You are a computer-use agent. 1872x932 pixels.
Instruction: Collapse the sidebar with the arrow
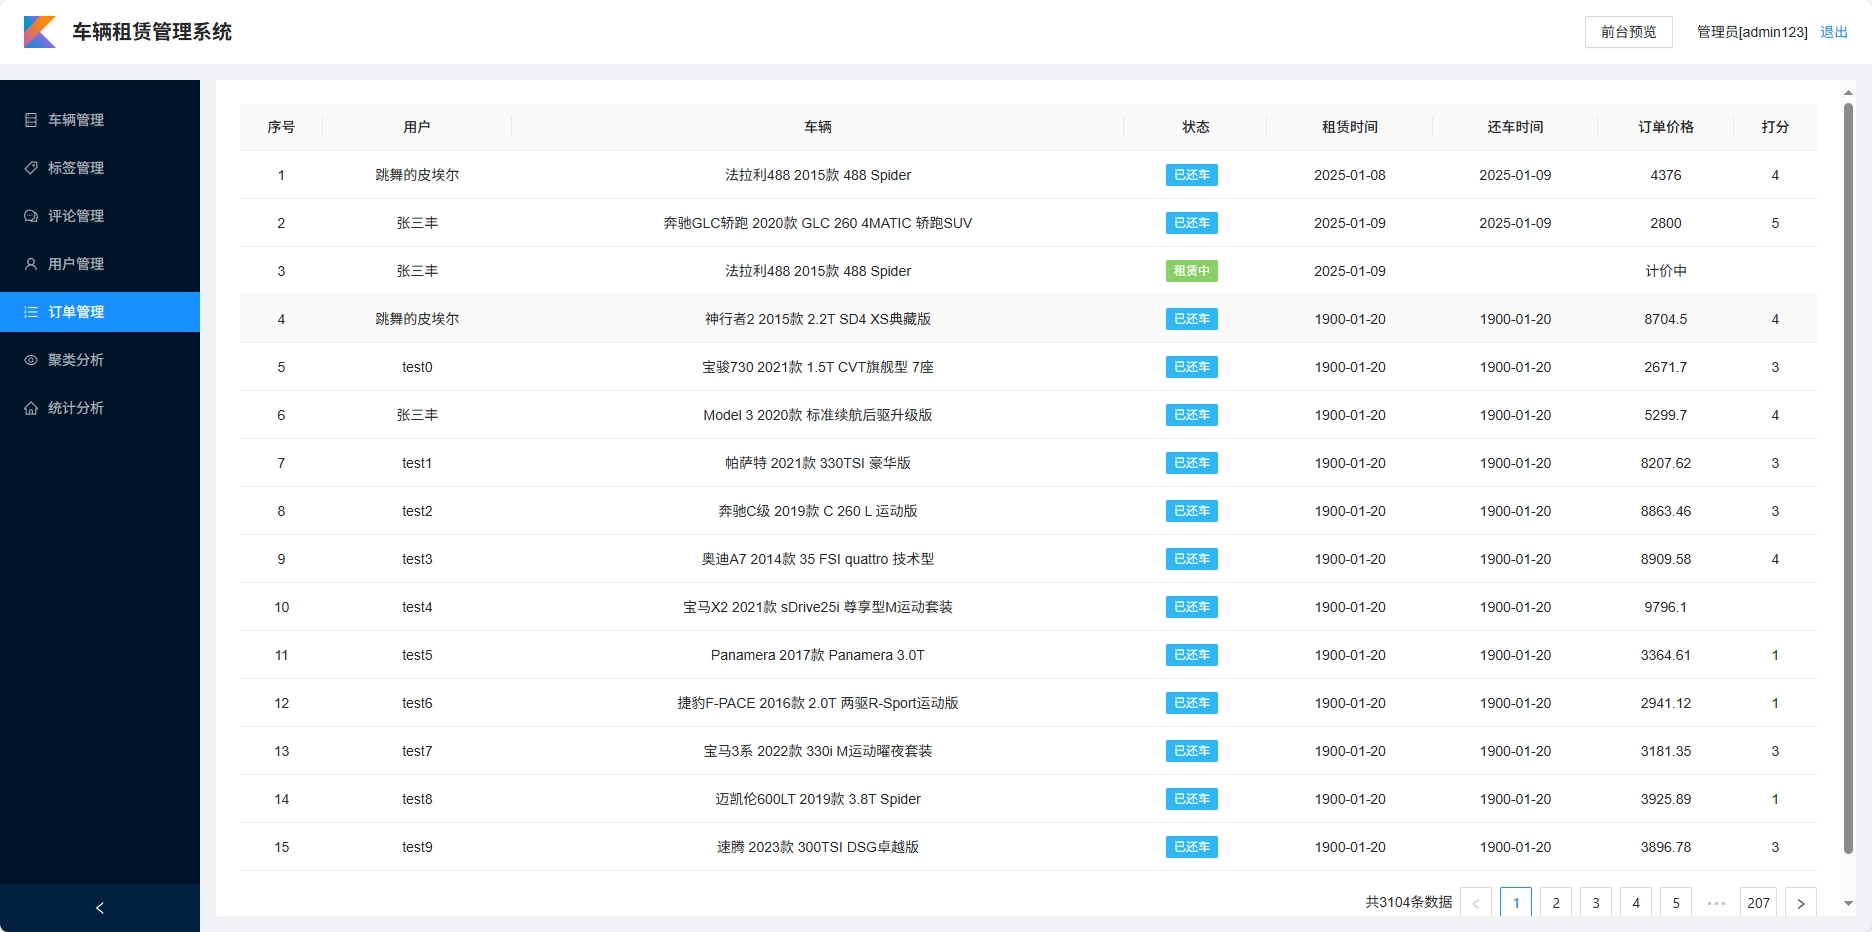100,908
